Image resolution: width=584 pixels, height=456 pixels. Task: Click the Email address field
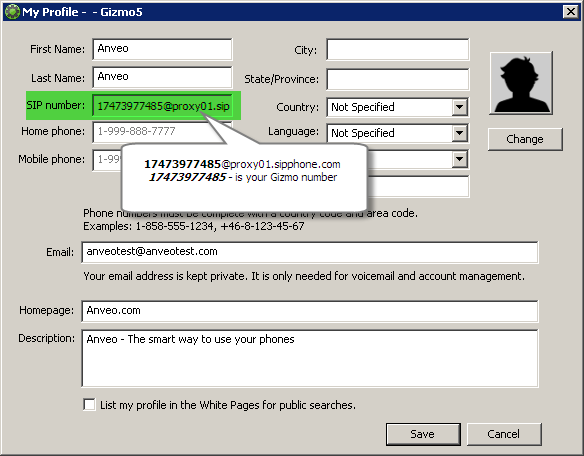(310, 252)
